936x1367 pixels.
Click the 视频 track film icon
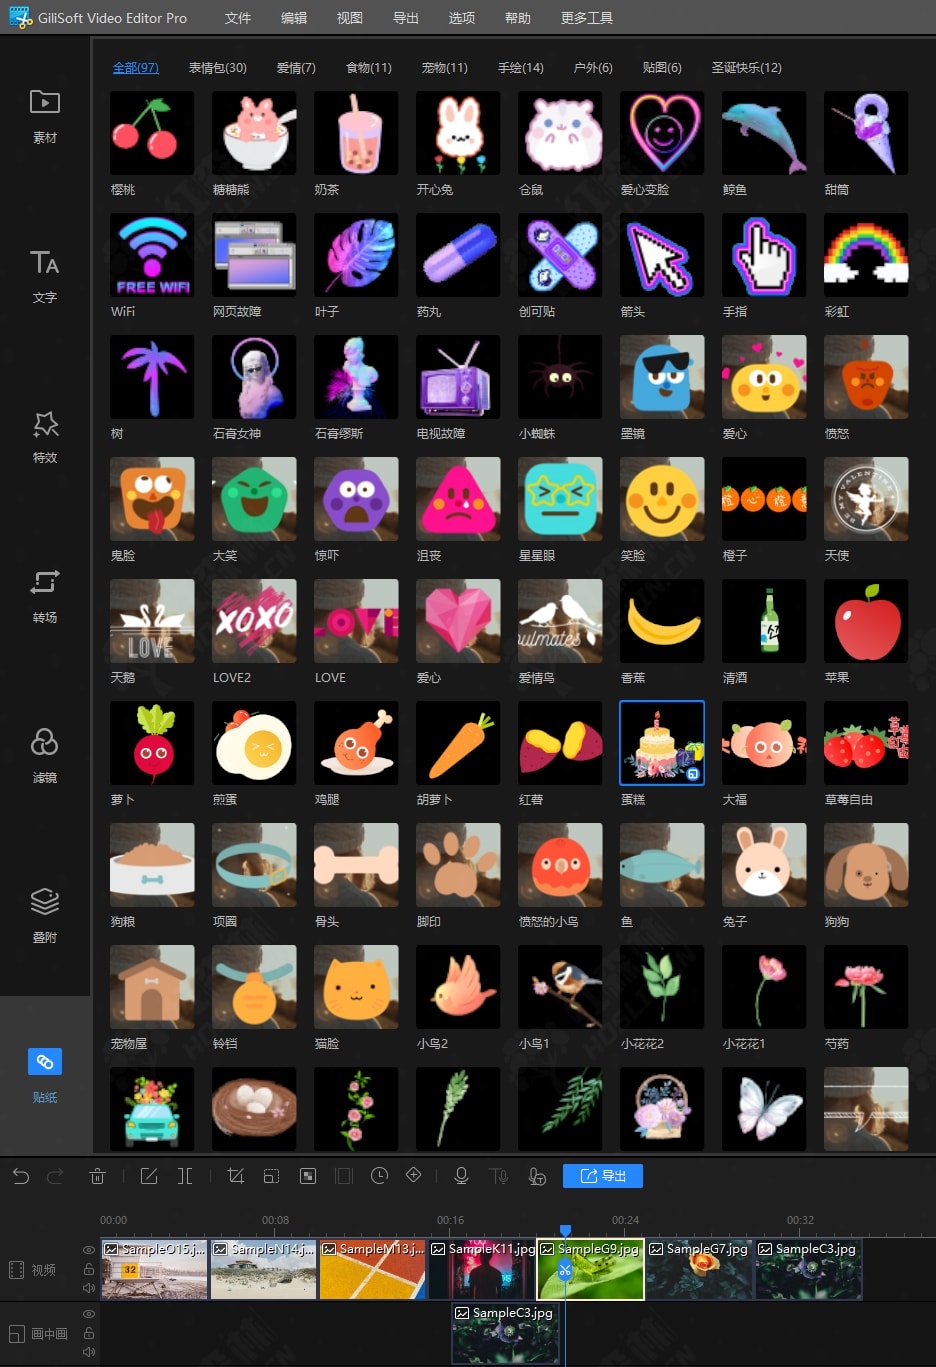point(16,1270)
